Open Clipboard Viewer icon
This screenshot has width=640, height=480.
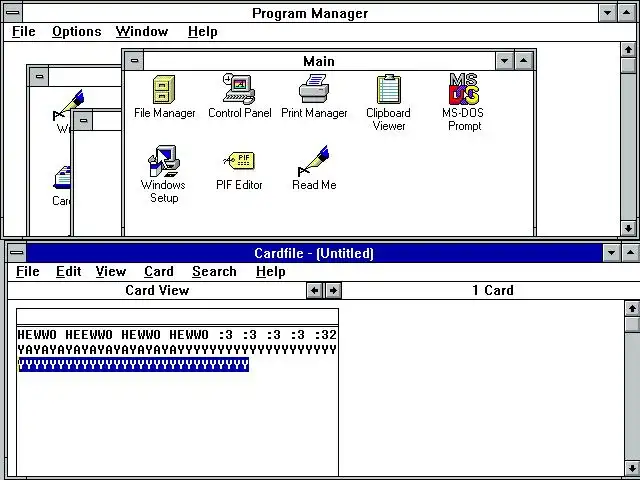point(389,89)
